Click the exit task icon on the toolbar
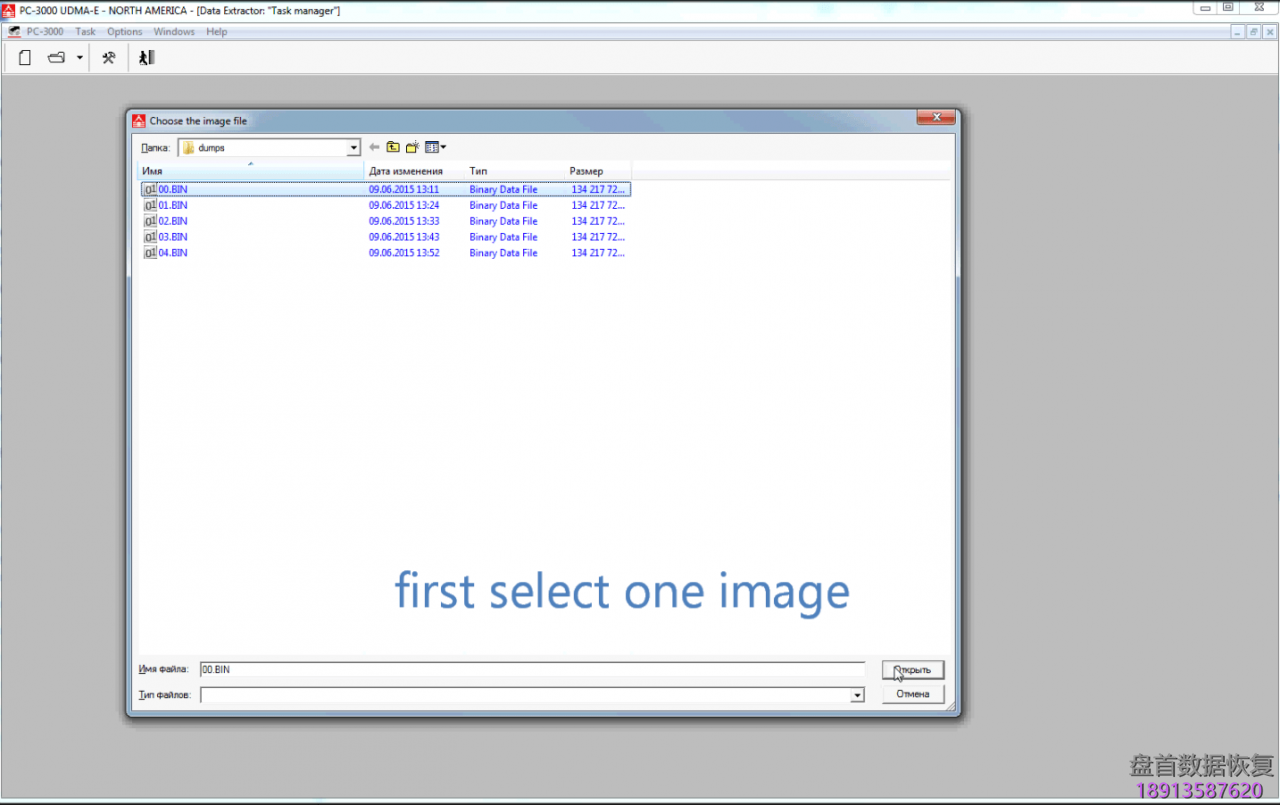 click(145, 58)
